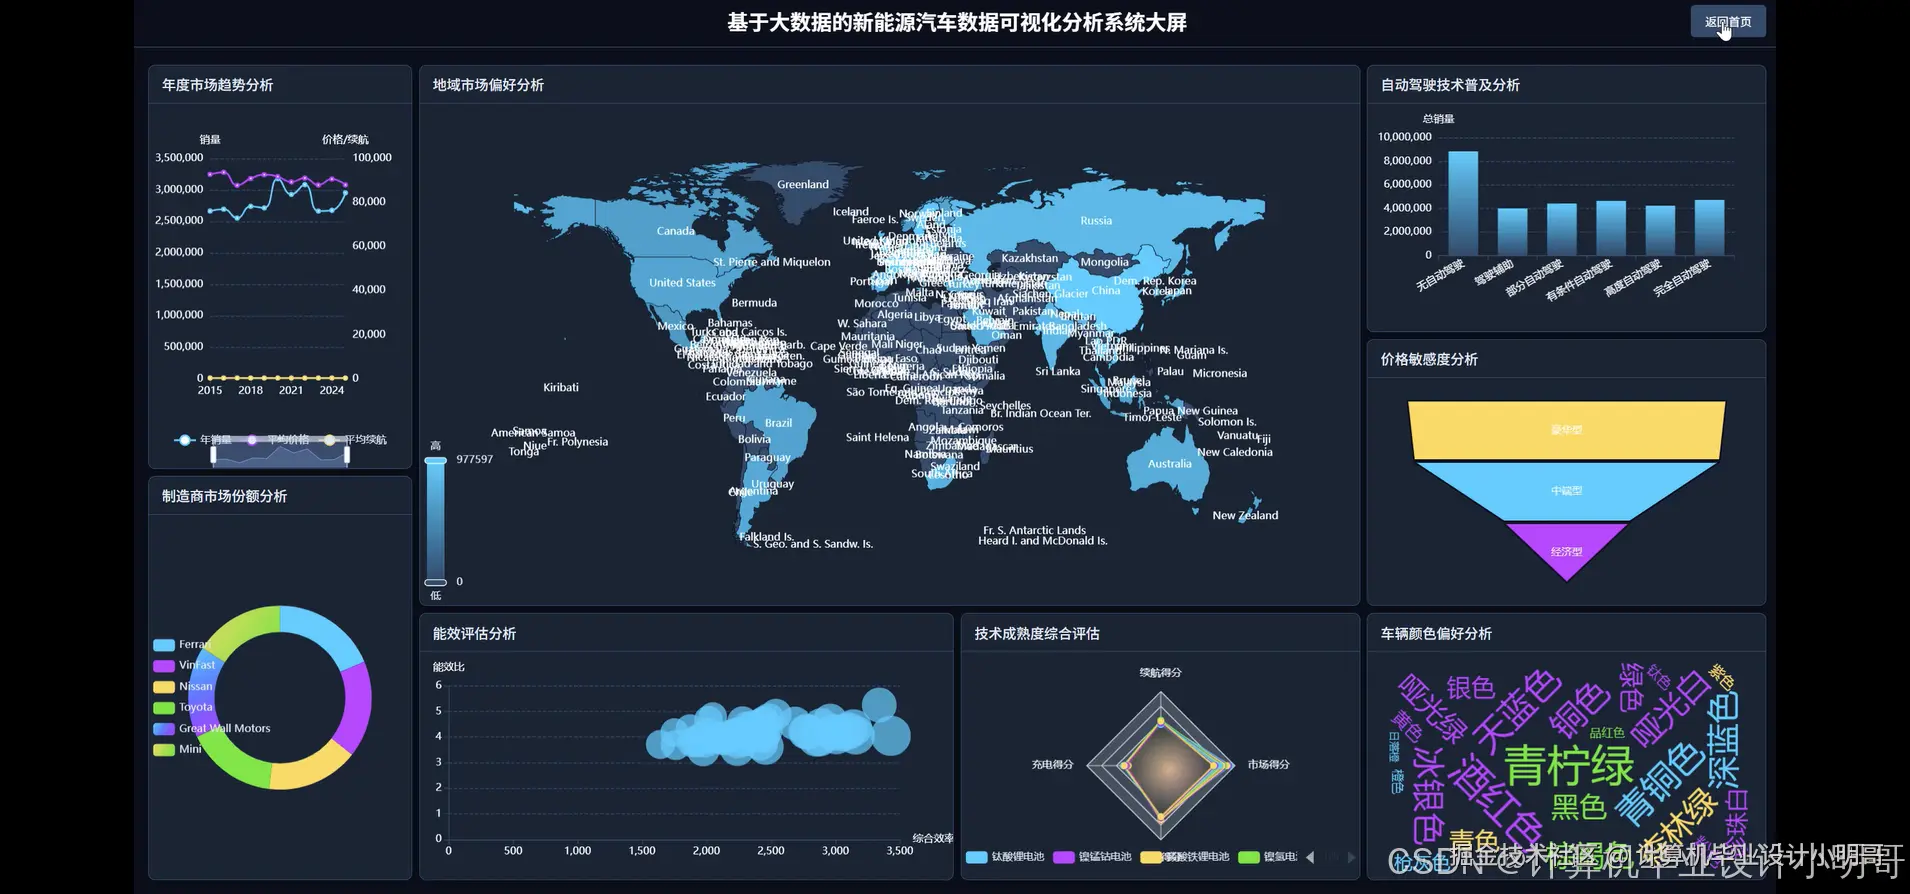
Task: Click the 返回首页 button
Action: click(1727, 22)
